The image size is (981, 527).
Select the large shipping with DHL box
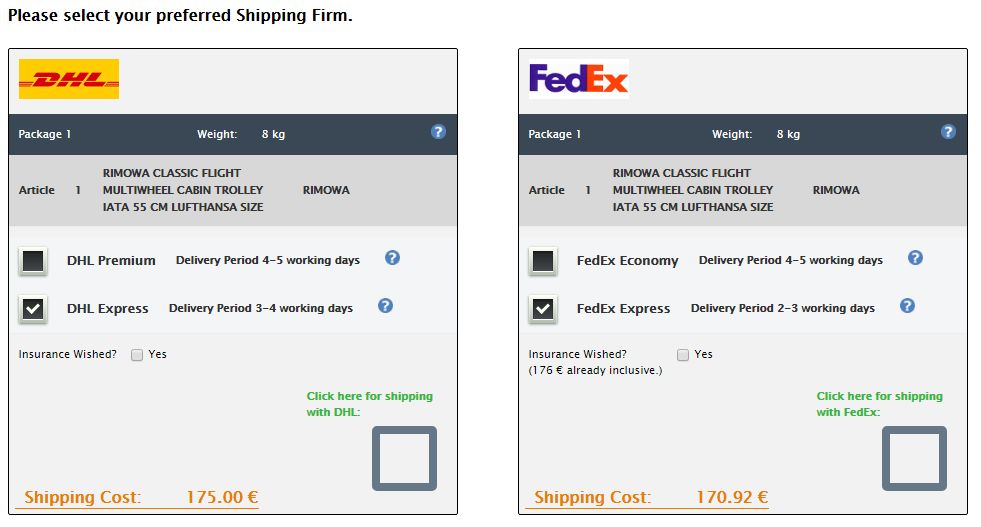pyautogui.click(x=404, y=458)
